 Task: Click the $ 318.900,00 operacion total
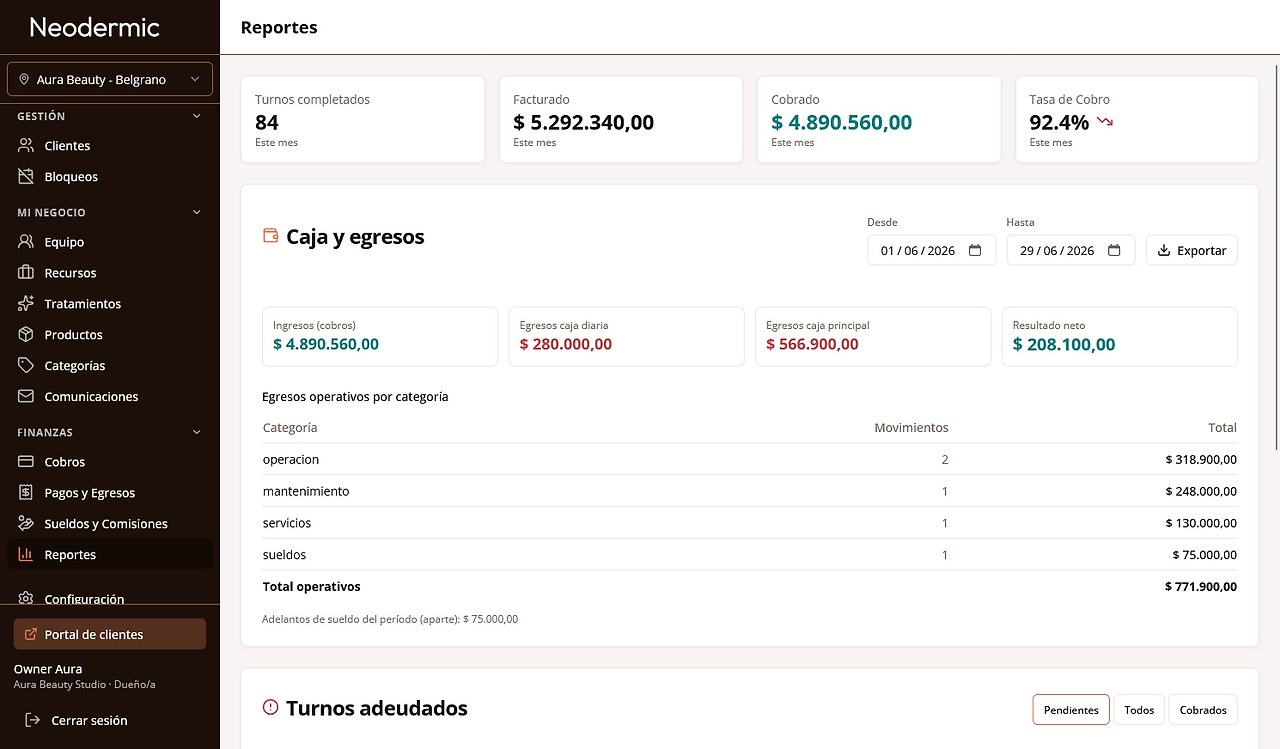click(1201, 460)
